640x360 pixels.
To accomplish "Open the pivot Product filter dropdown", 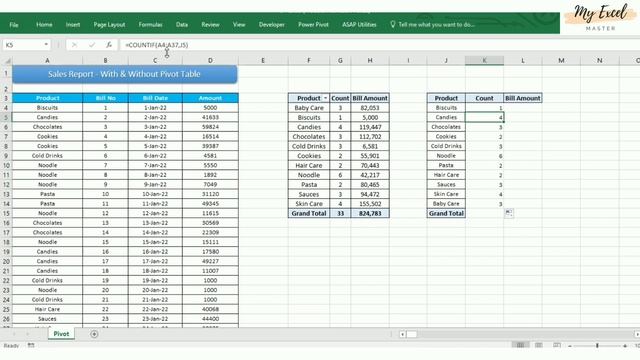I will tap(325, 98).
